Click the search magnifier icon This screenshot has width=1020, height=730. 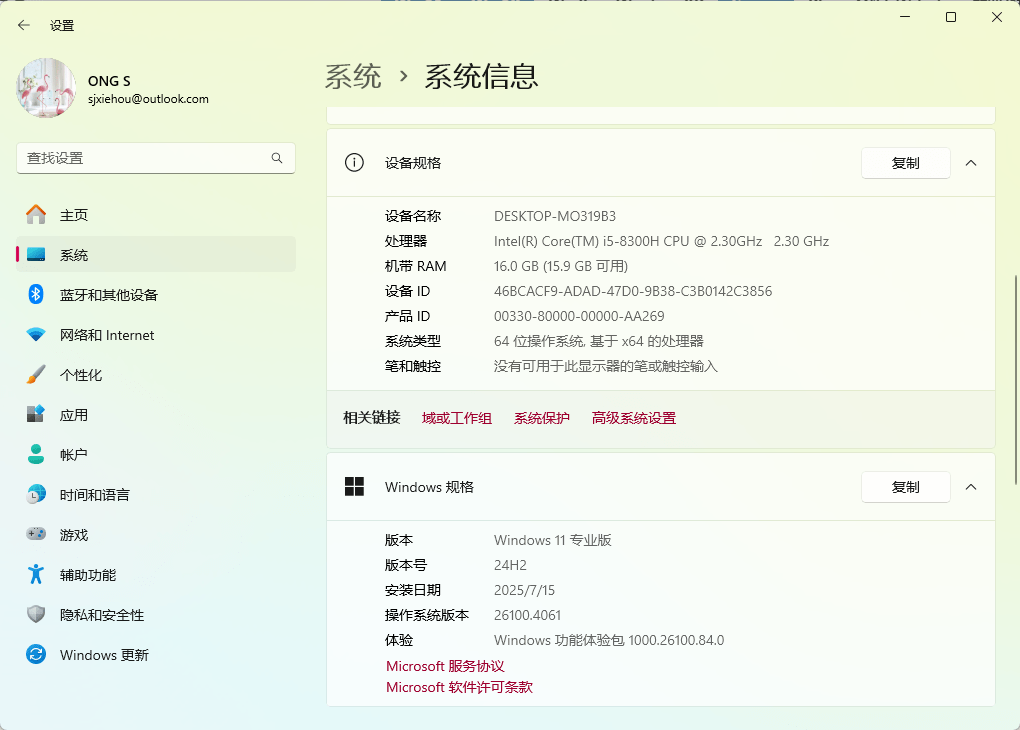(x=277, y=158)
